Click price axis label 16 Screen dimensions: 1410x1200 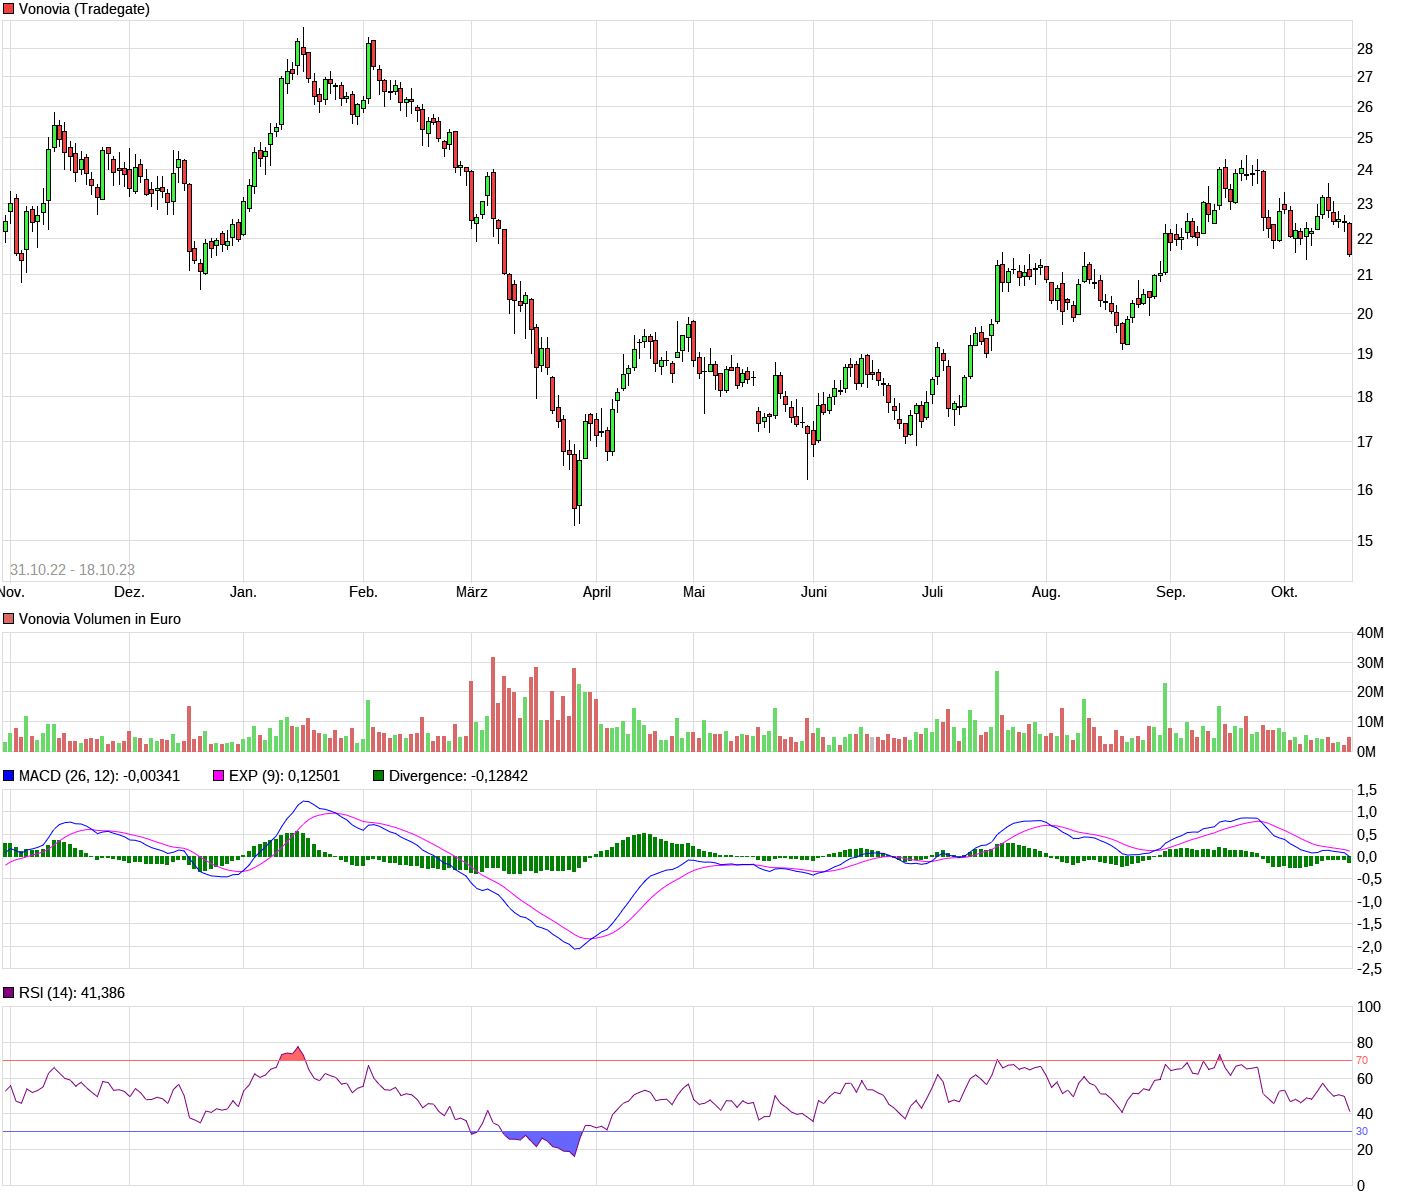(1365, 490)
